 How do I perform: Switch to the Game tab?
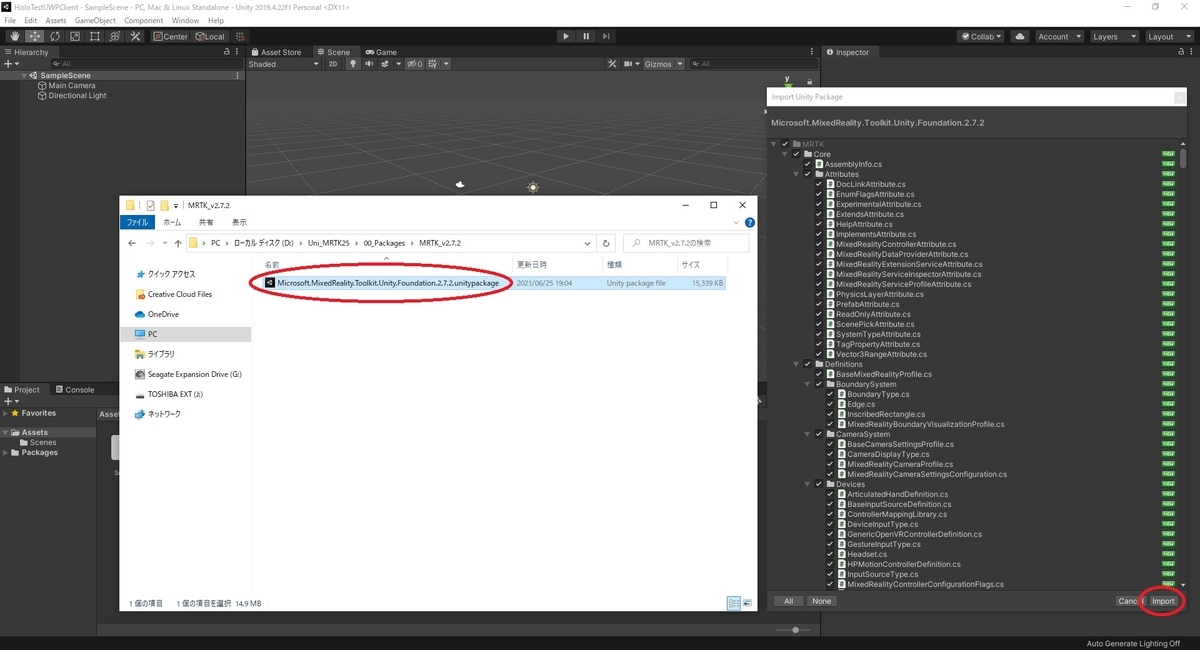(x=381, y=52)
